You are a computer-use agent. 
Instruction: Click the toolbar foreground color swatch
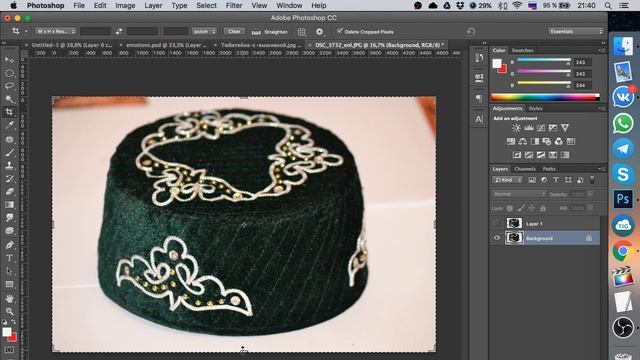point(7,332)
